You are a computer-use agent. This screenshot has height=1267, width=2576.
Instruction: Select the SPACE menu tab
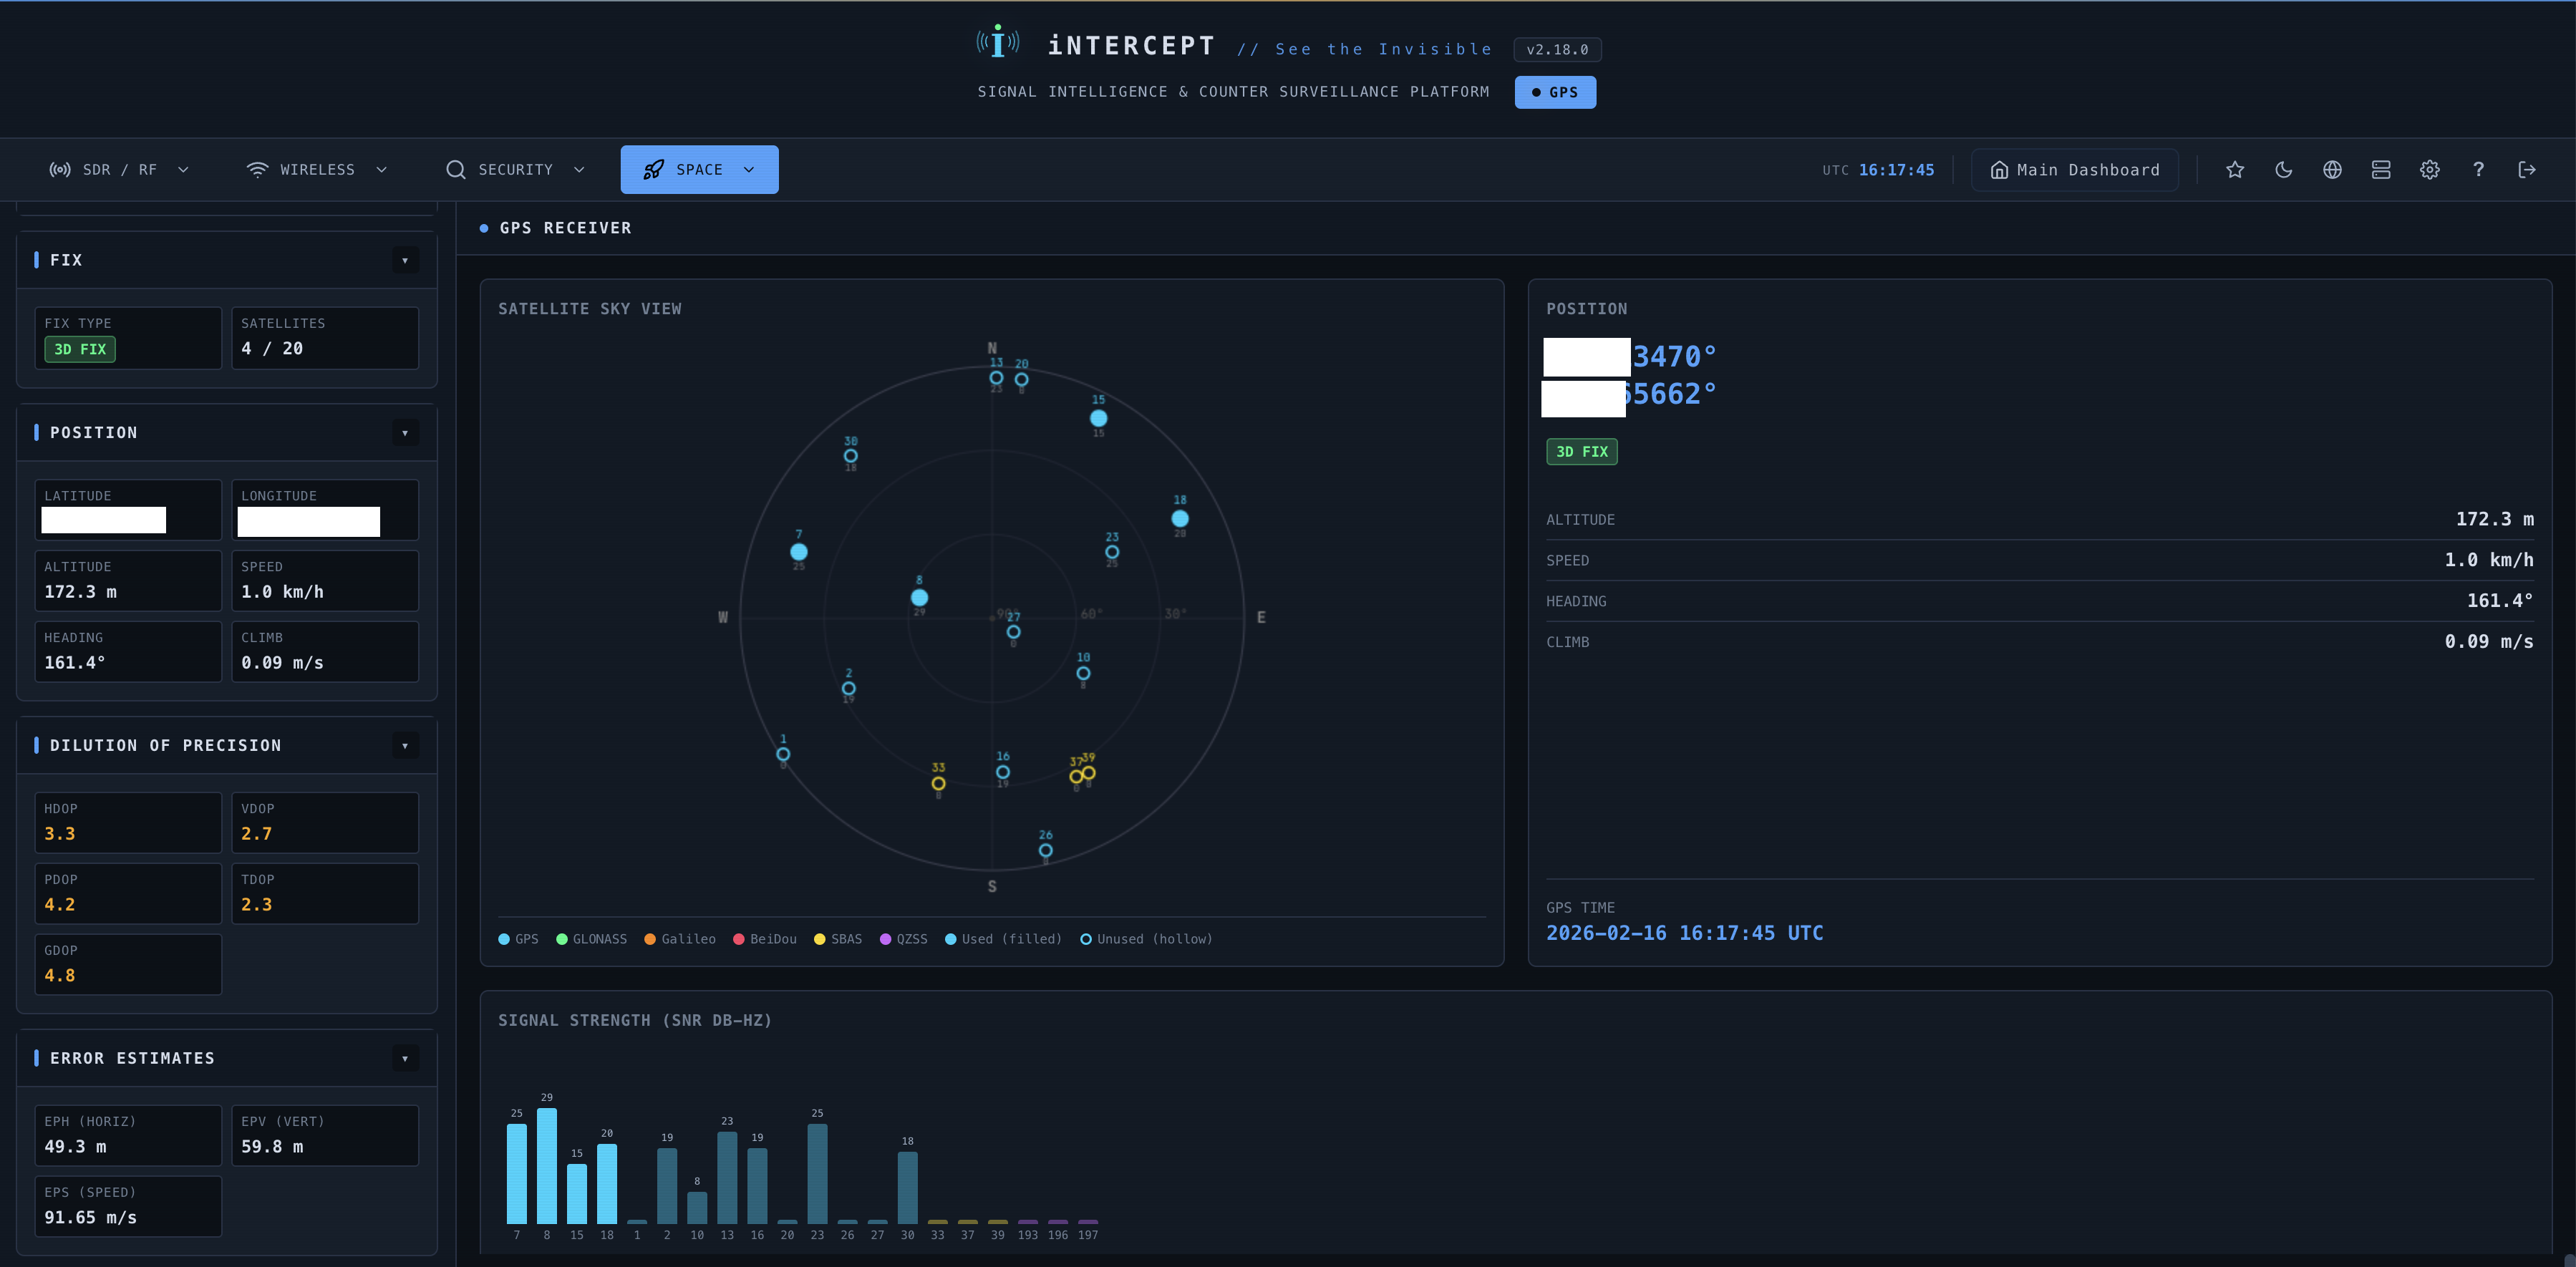(699, 170)
